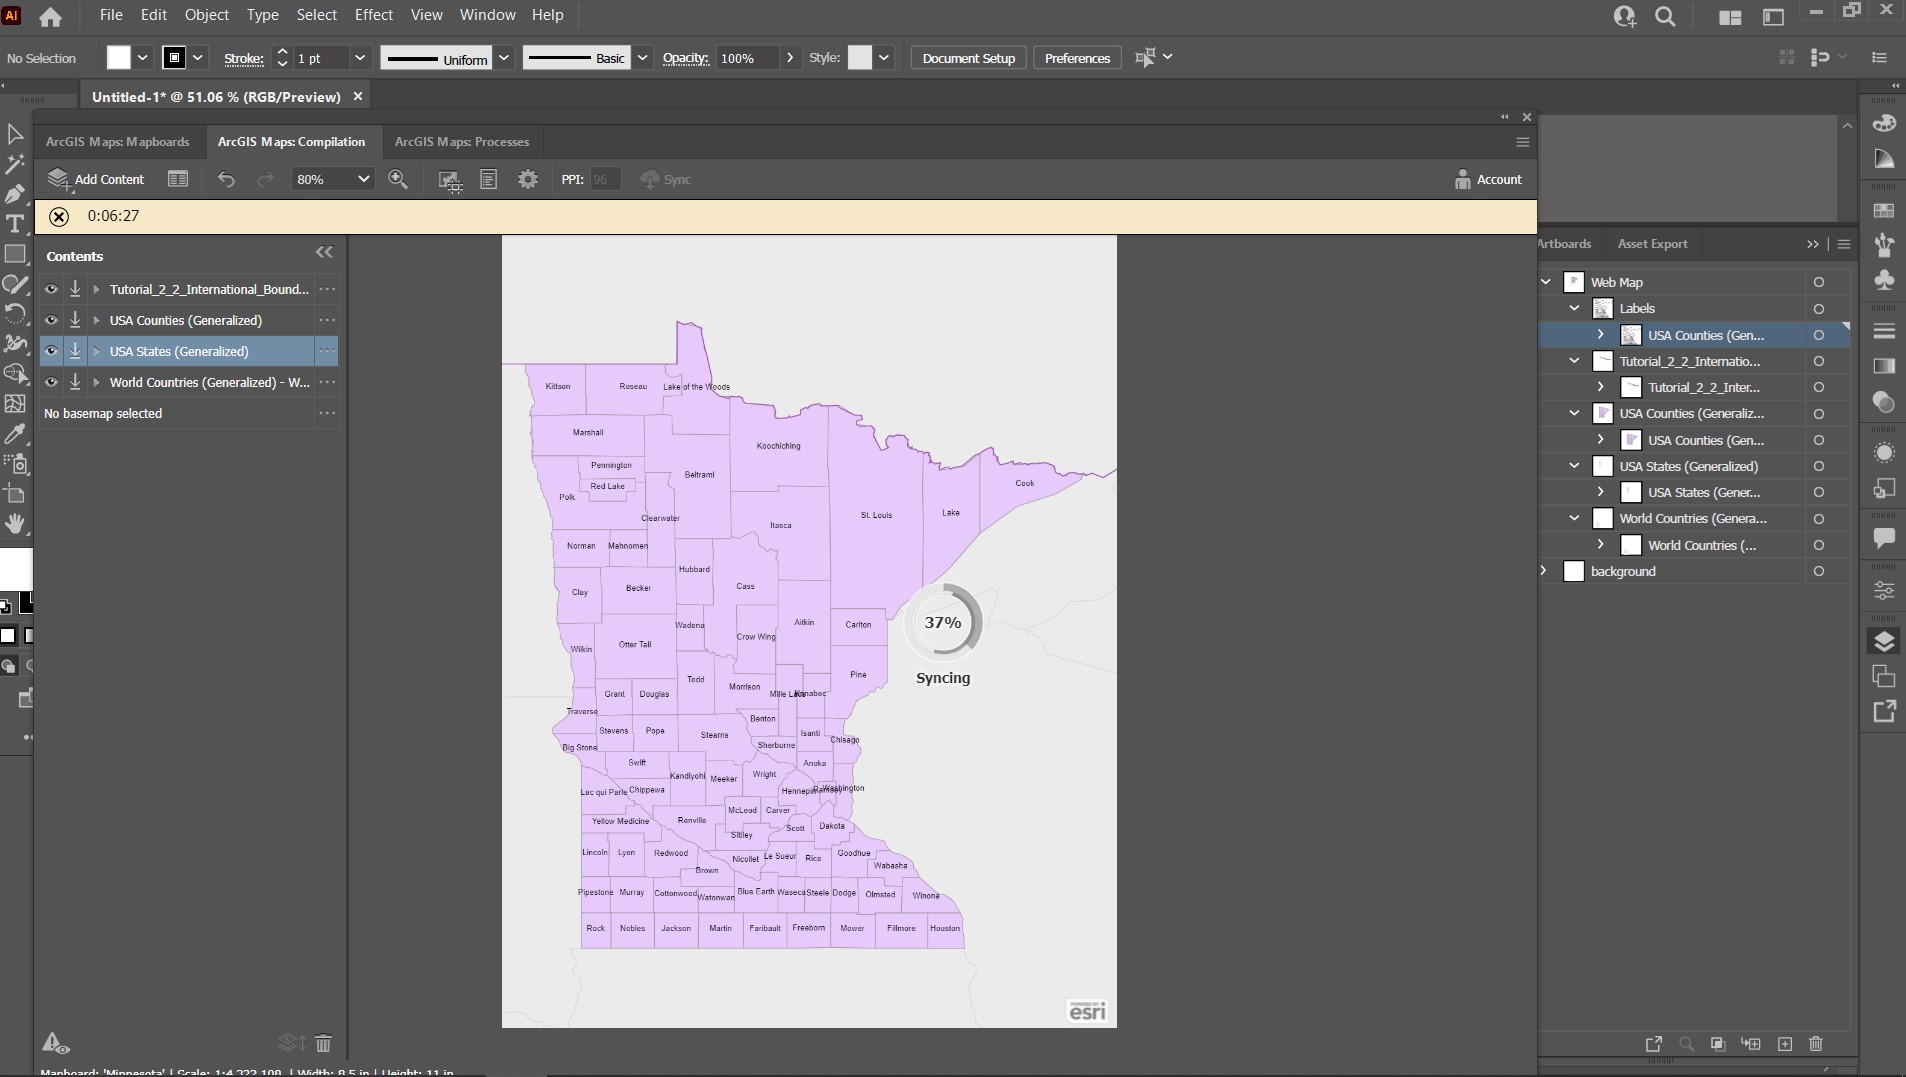Open ArcGIS Maps settings gear
Viewport: 1906px width, 1077px height.
click(528, 179)
